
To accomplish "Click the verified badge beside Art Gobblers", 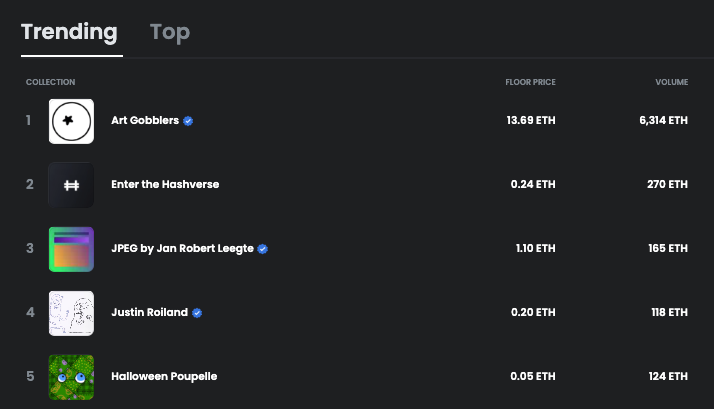I will click(188, 121).
